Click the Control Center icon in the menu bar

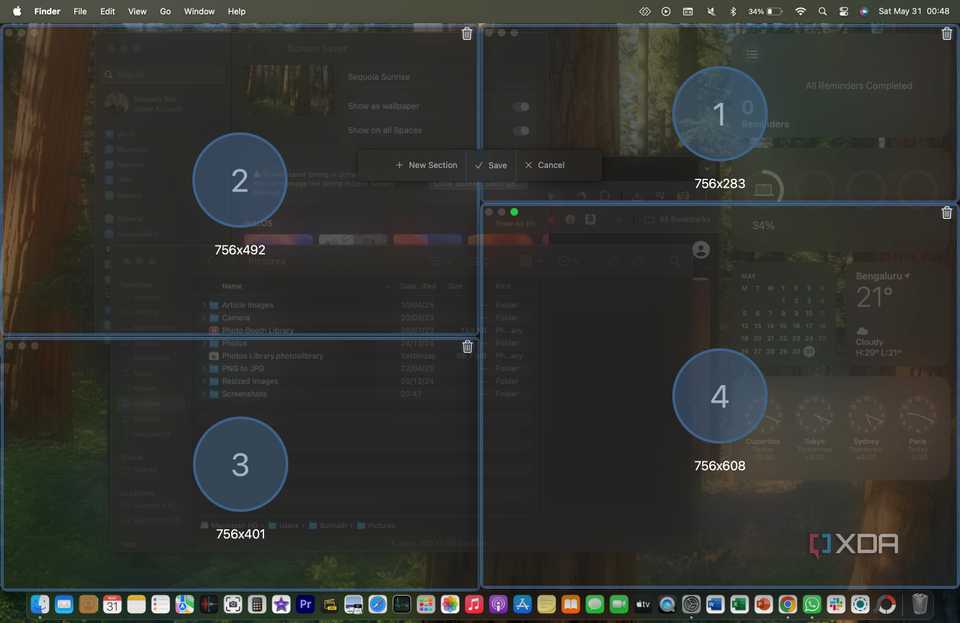[845, 11]
